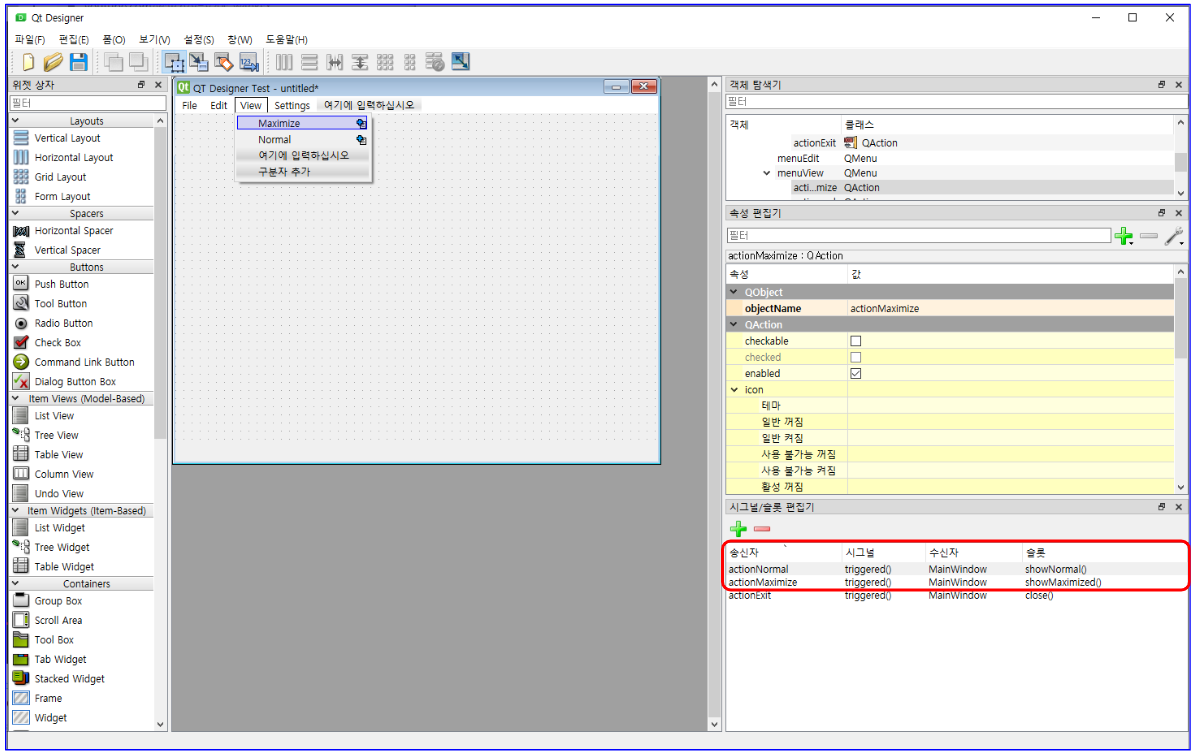
Task: Toggle the checked property checkbox
Action: 856,357
